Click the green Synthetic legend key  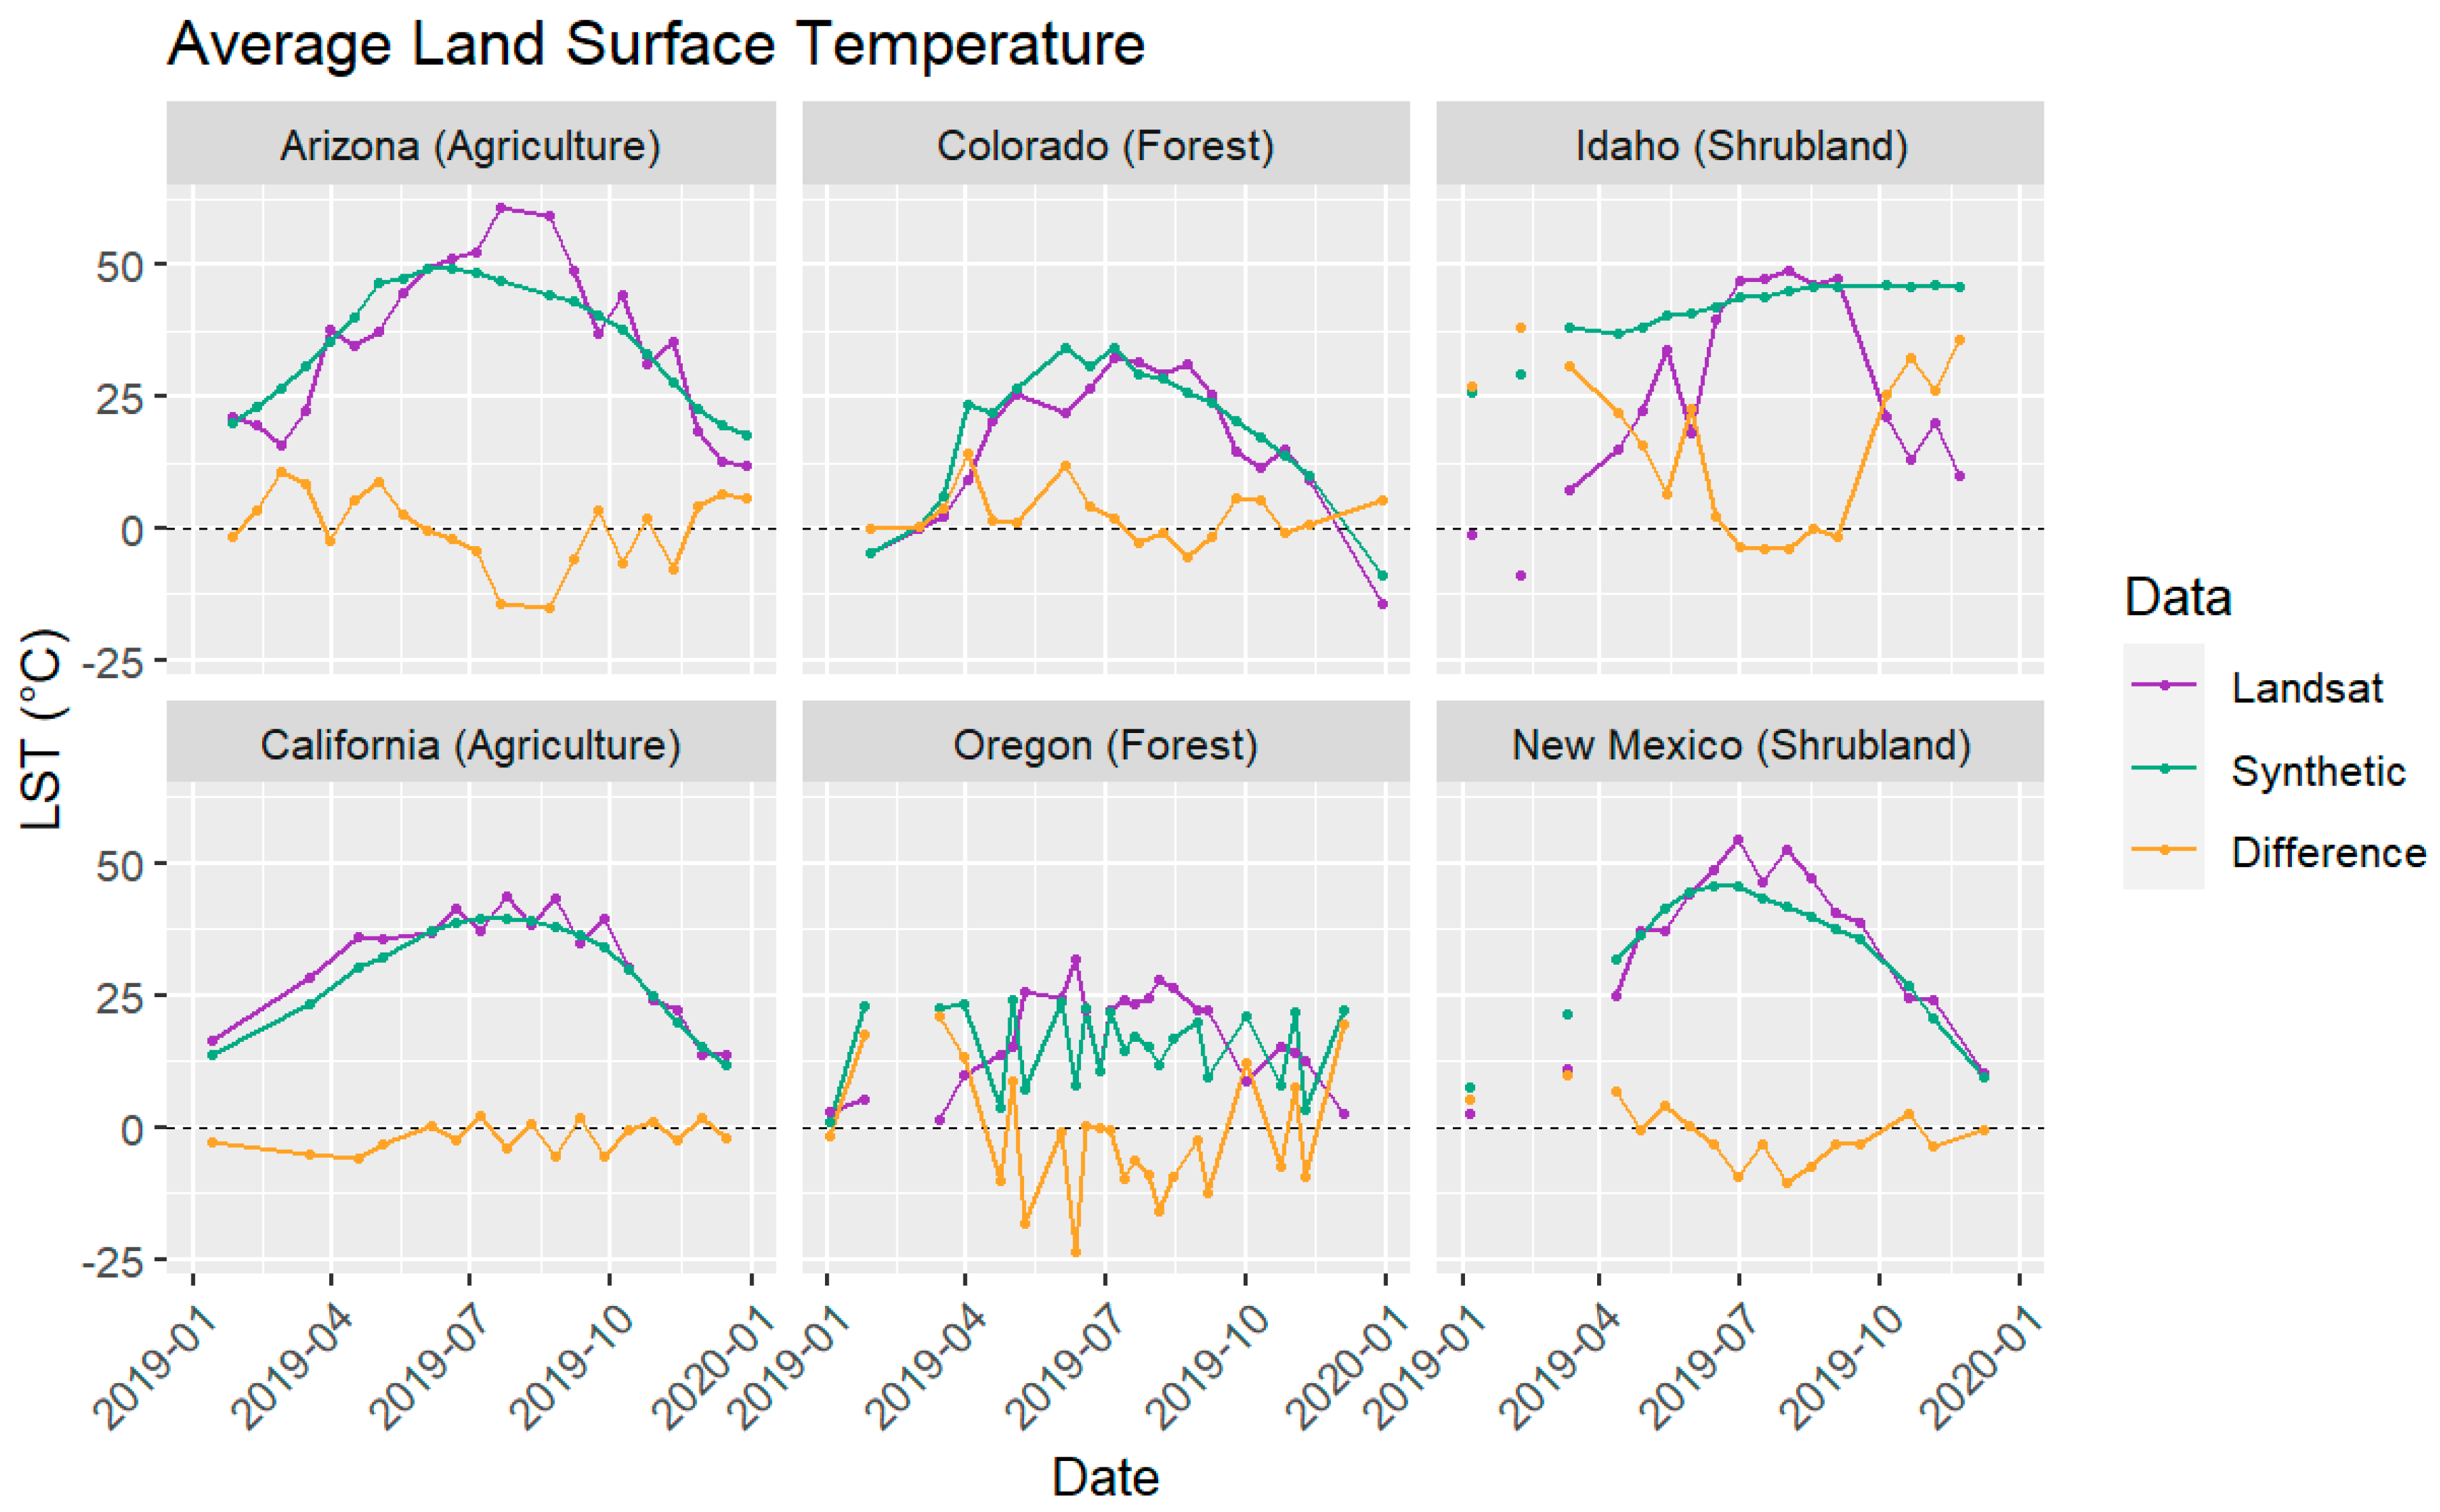tap(2163, 768)
